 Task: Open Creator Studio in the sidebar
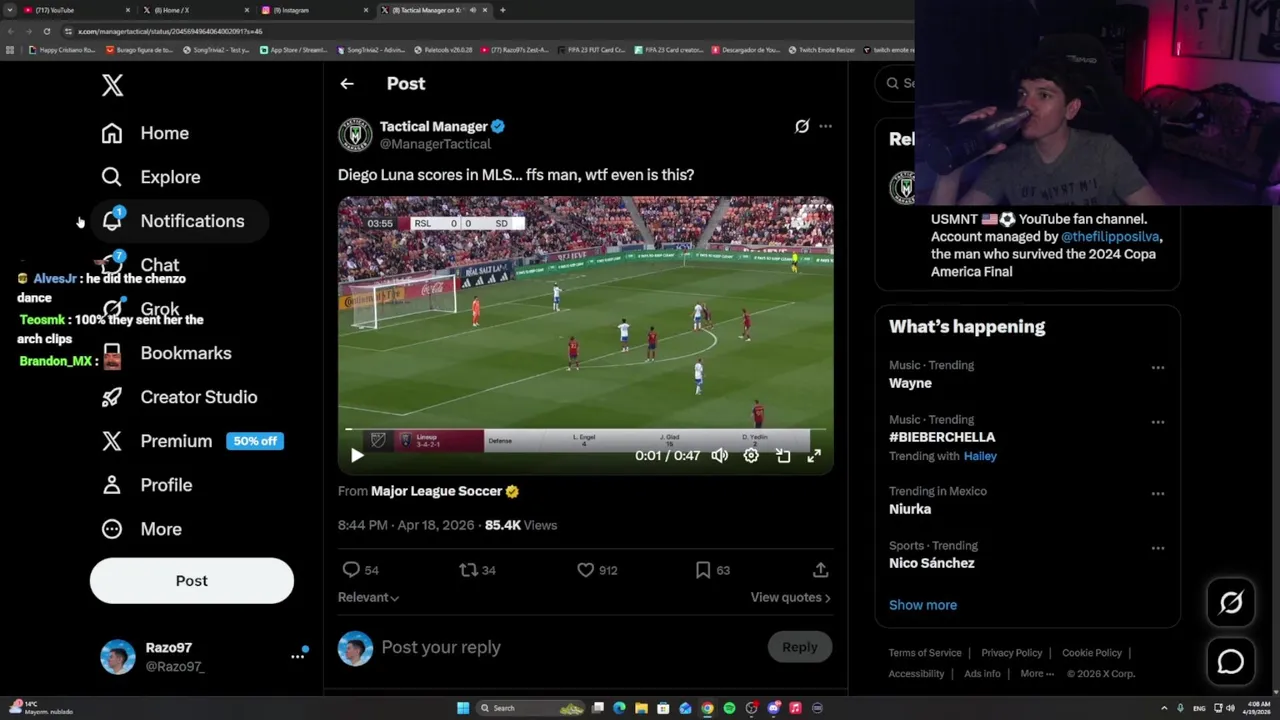(179, 397)
